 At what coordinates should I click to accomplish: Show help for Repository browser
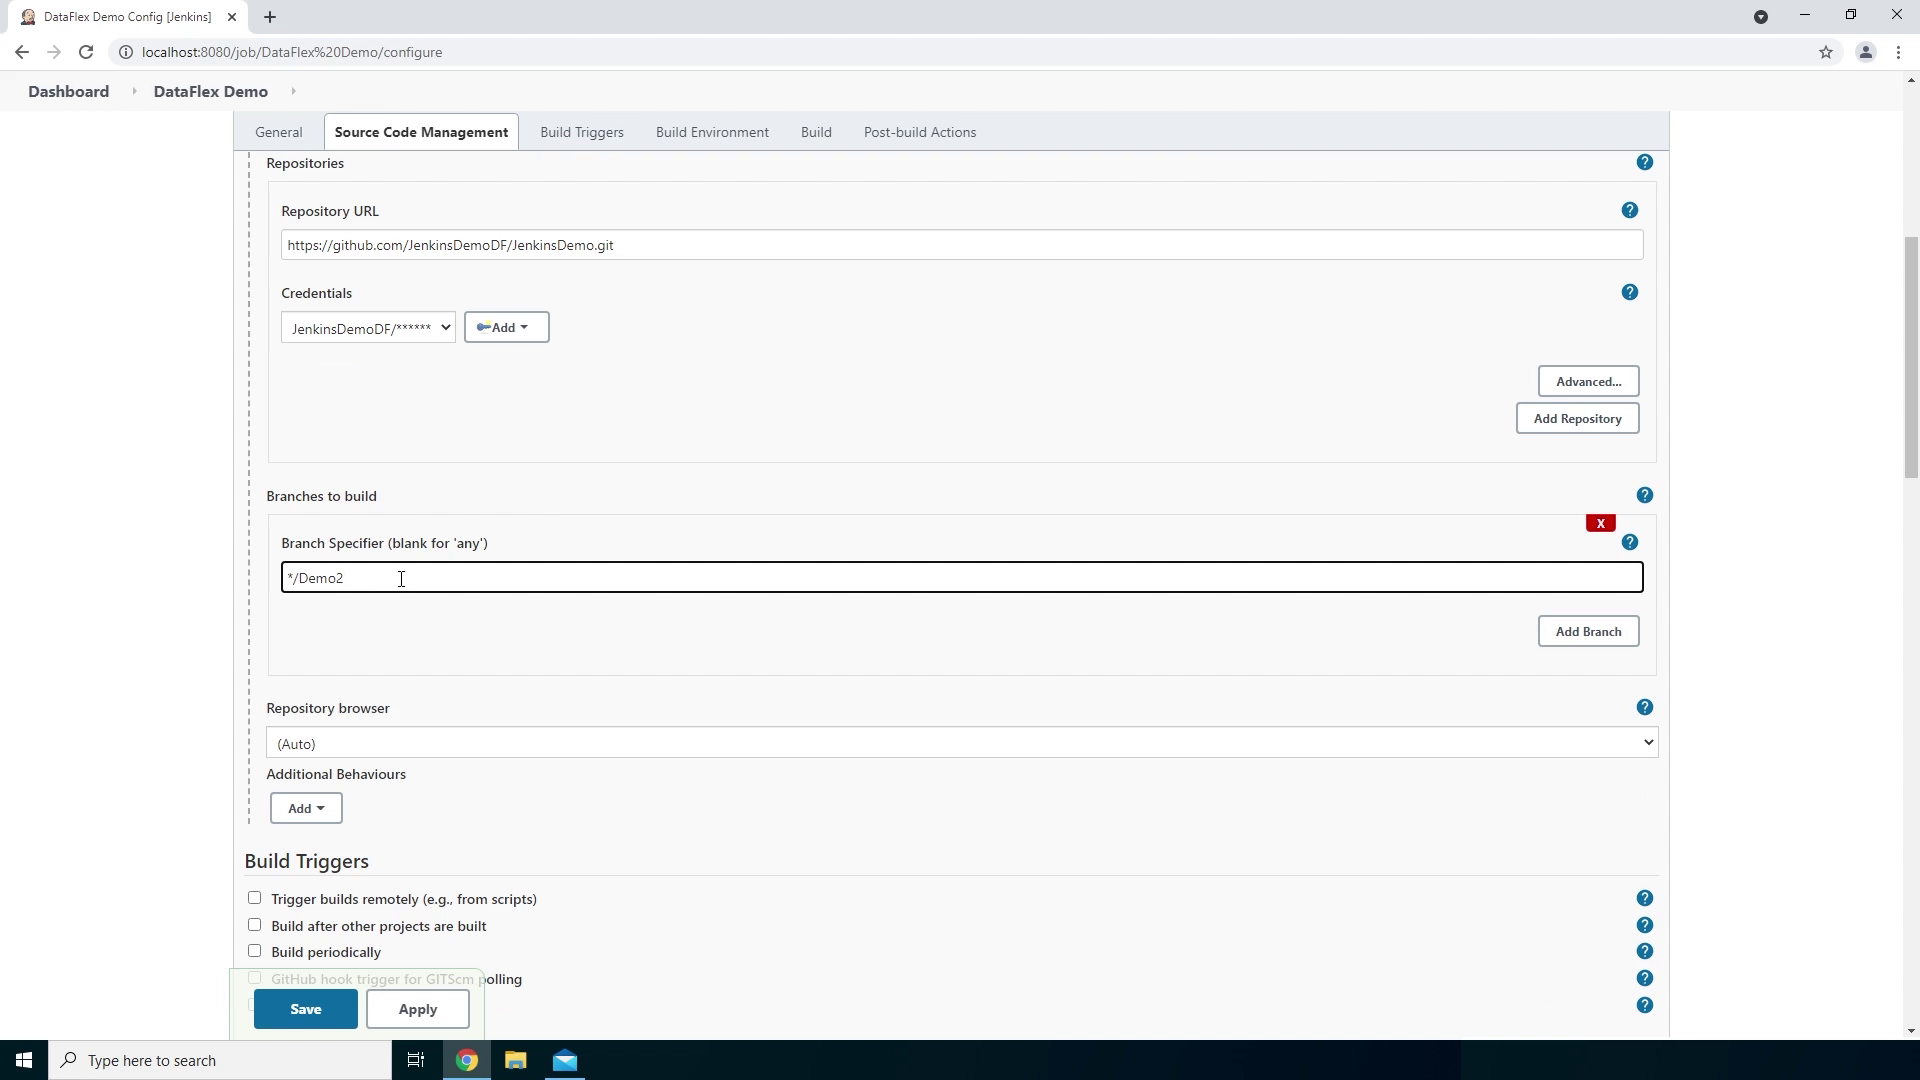1644,707
